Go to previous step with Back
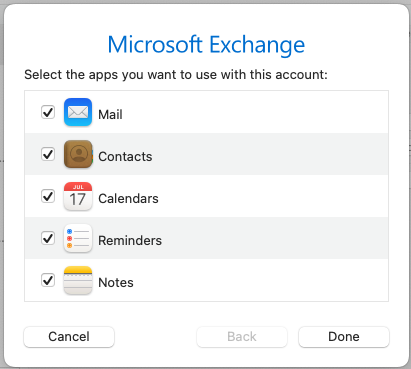411x369 pixels. coord(242,337)
